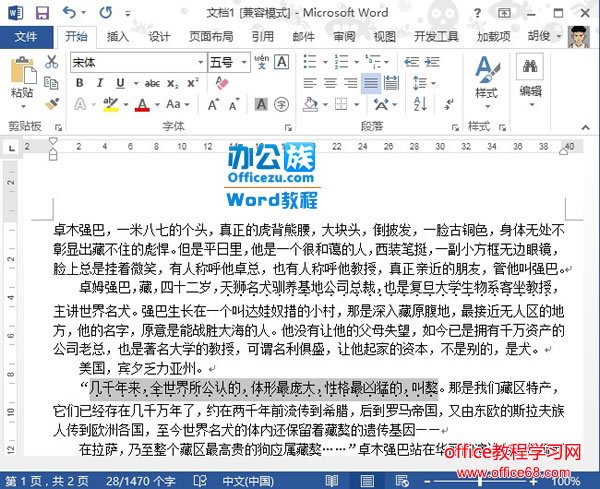Open the Styles gallery icon
Image resolution: width=600 pixels, height=489 pixels.
tap(487, 69)
